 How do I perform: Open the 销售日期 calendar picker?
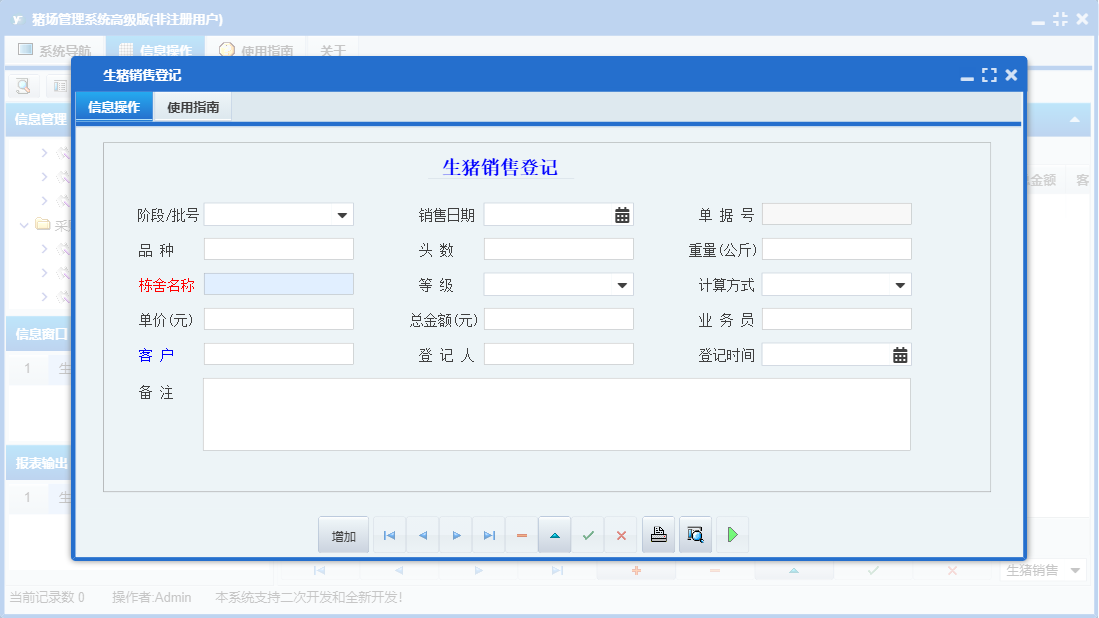pyautogui.click(x=622, y=215)
